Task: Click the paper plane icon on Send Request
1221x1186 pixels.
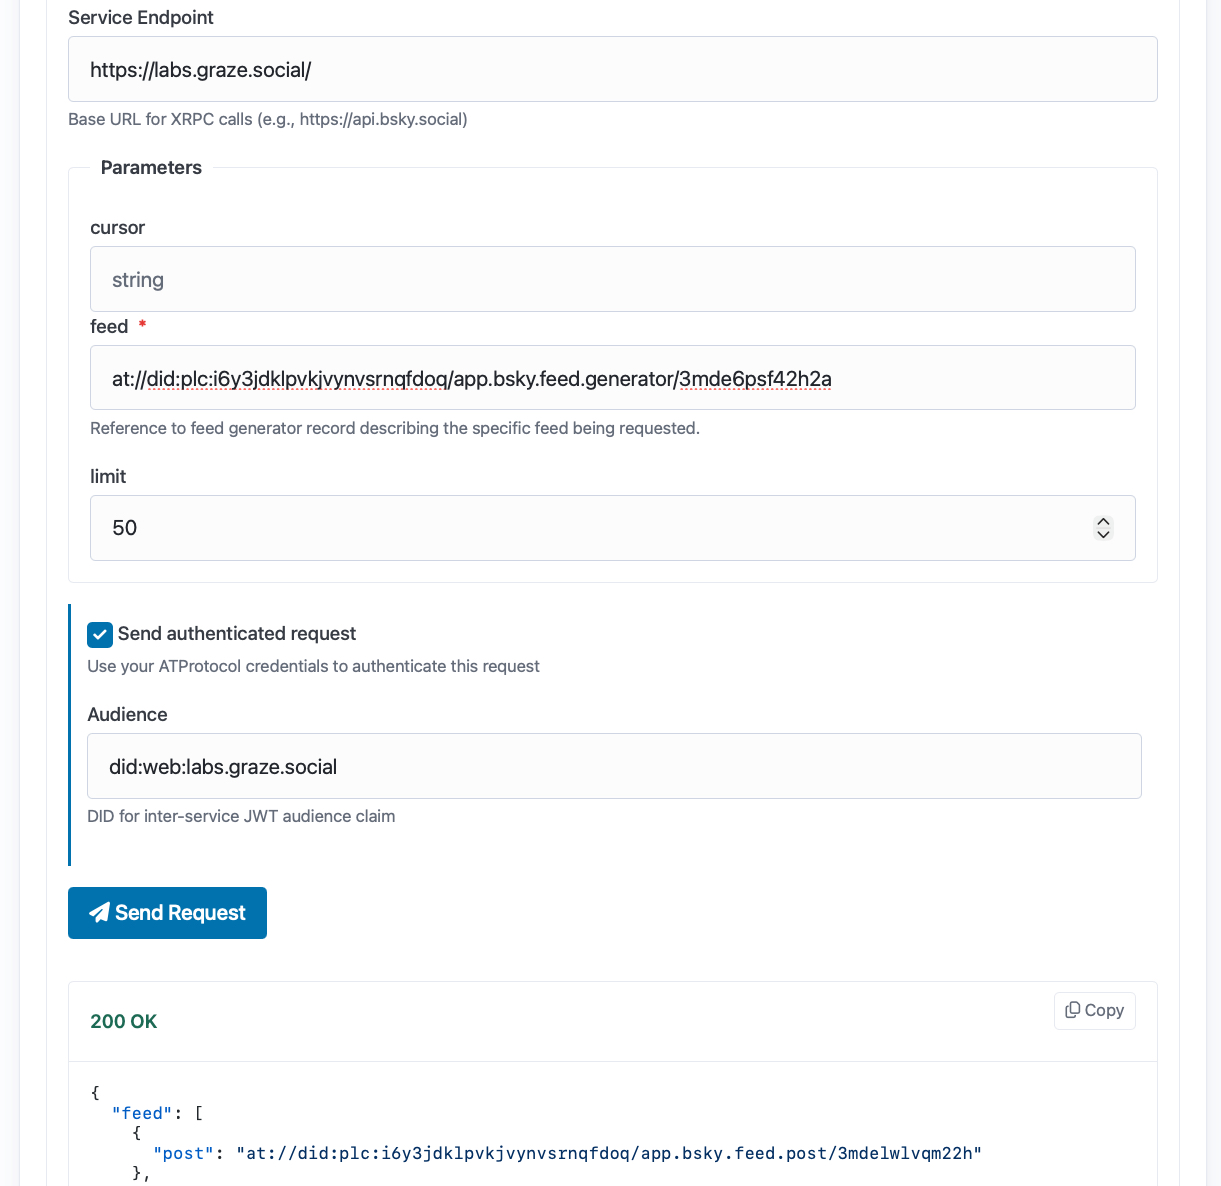Action: pyautogui.click(x=99, y=913)
